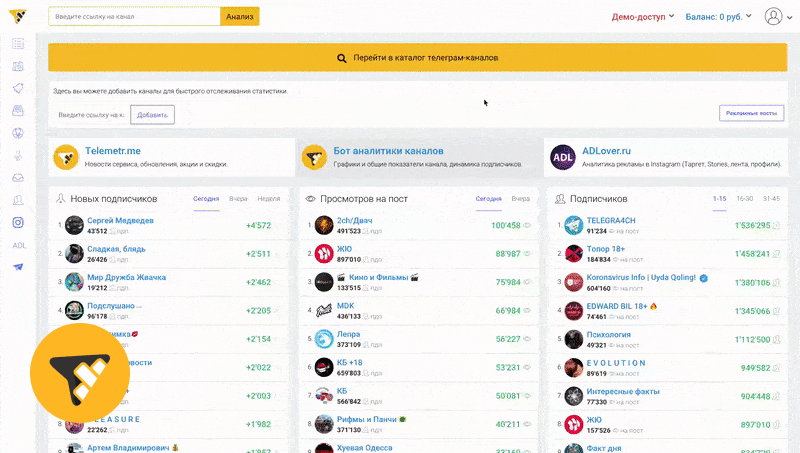Click the Лепра channel avatar

click(x=323, y=339)
